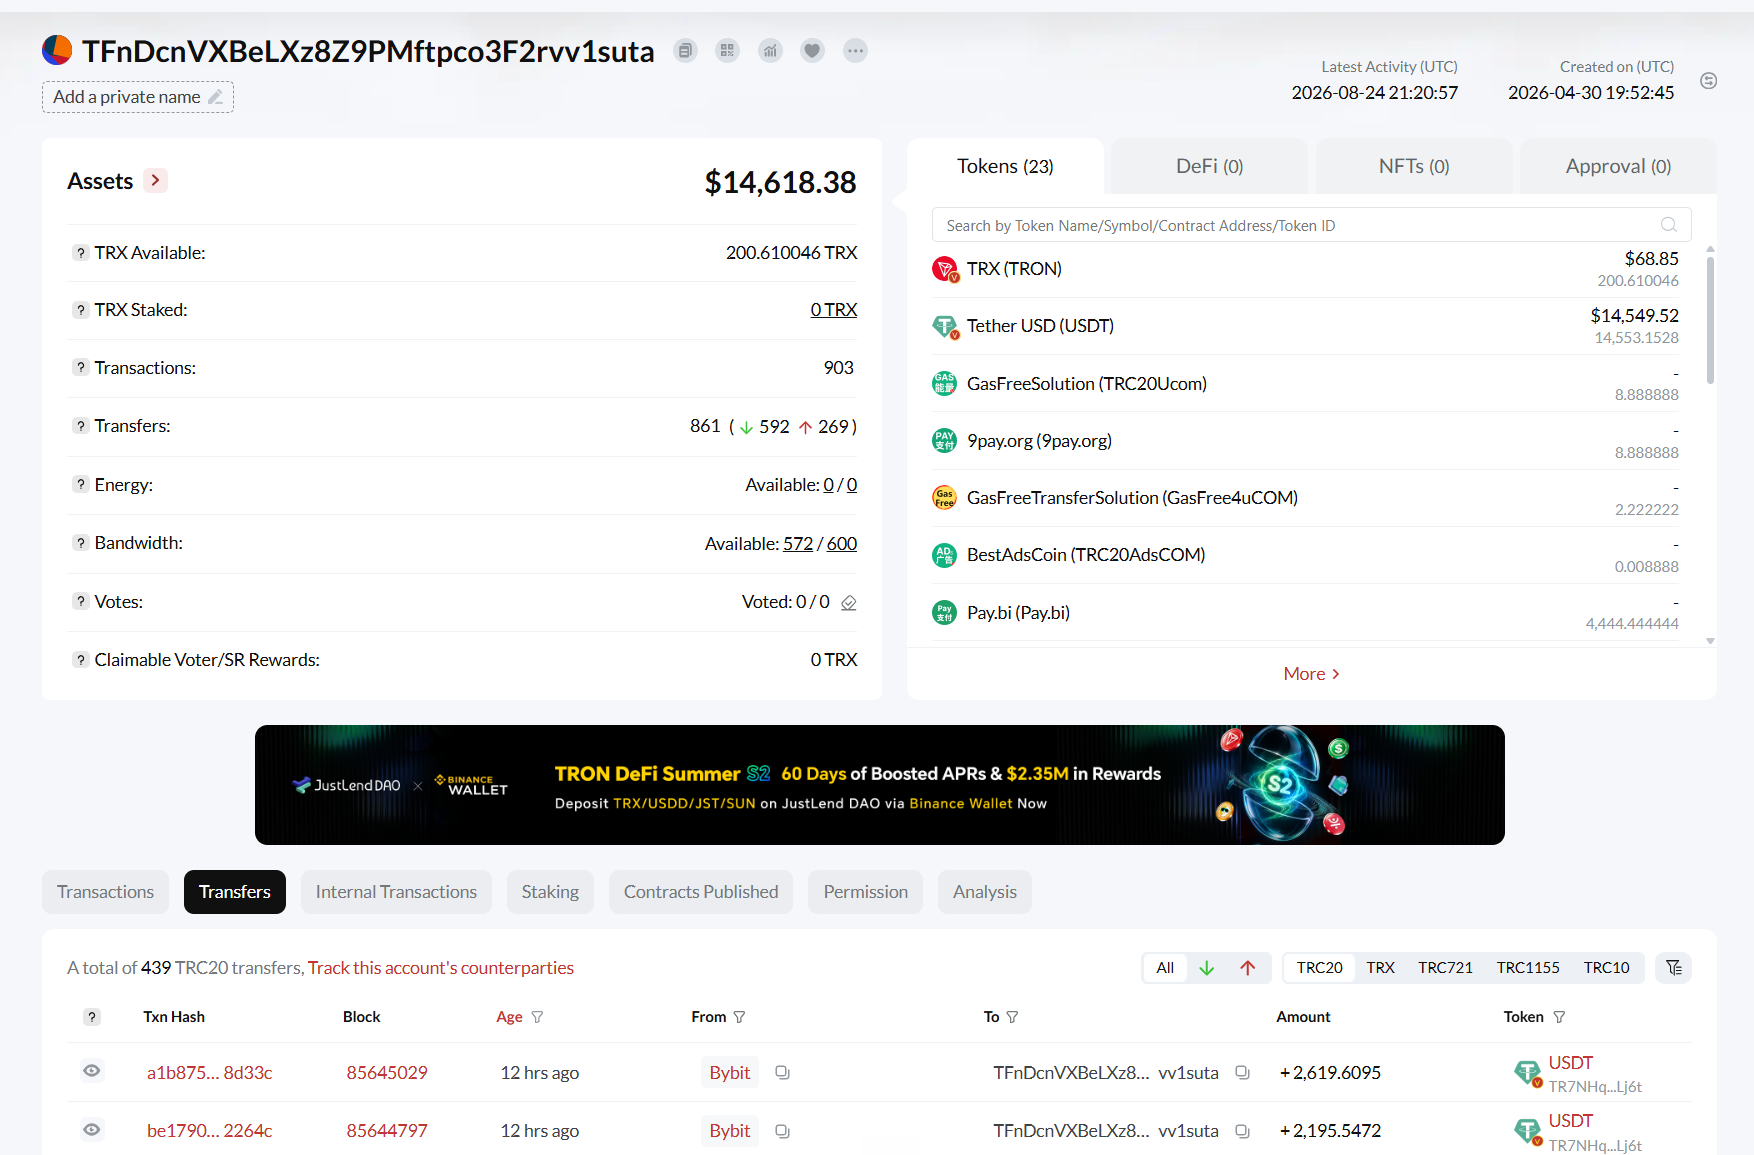The height and width of the screenshot is (1155, 1754).
Task: Open the three-dots more options icon
Action: [855, 51]
